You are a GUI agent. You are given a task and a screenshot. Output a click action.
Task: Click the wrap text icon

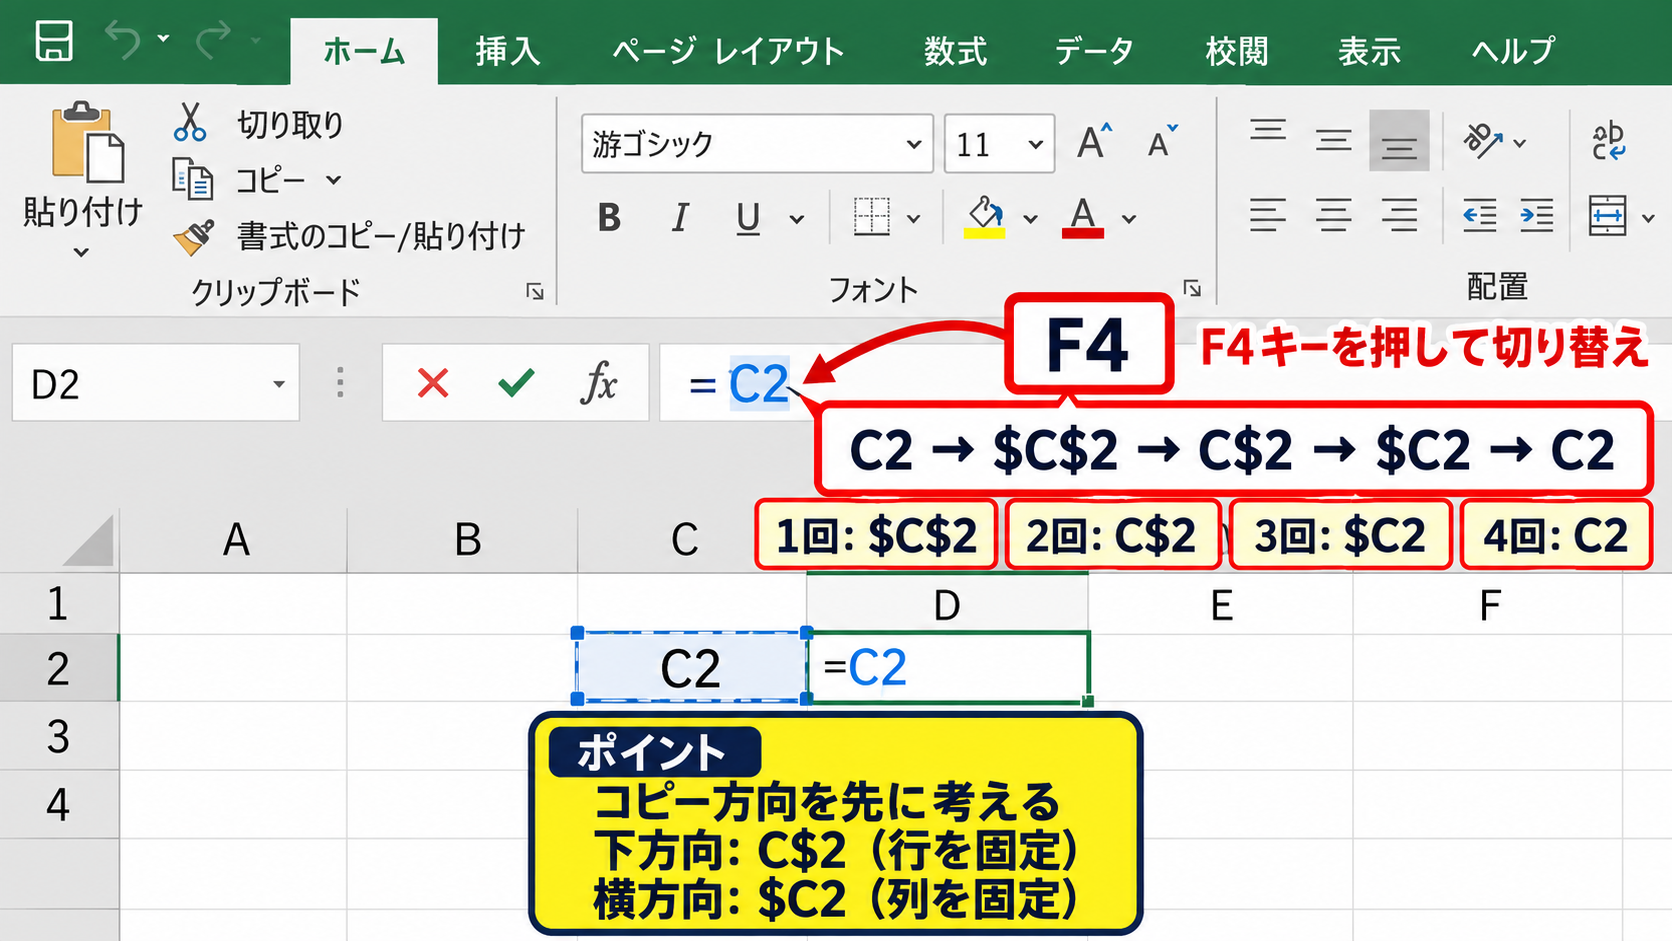pyautogui.click(x=1609, y=141)
